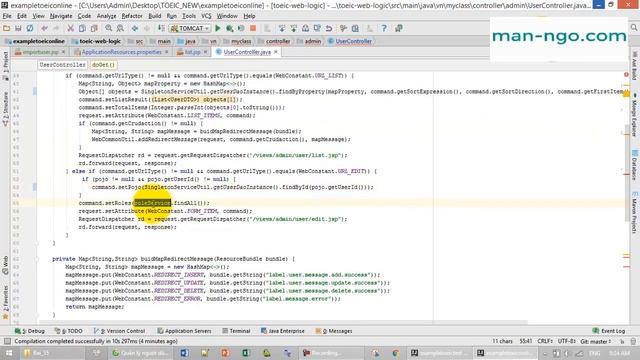Open the File menu

tap(7, 16)
